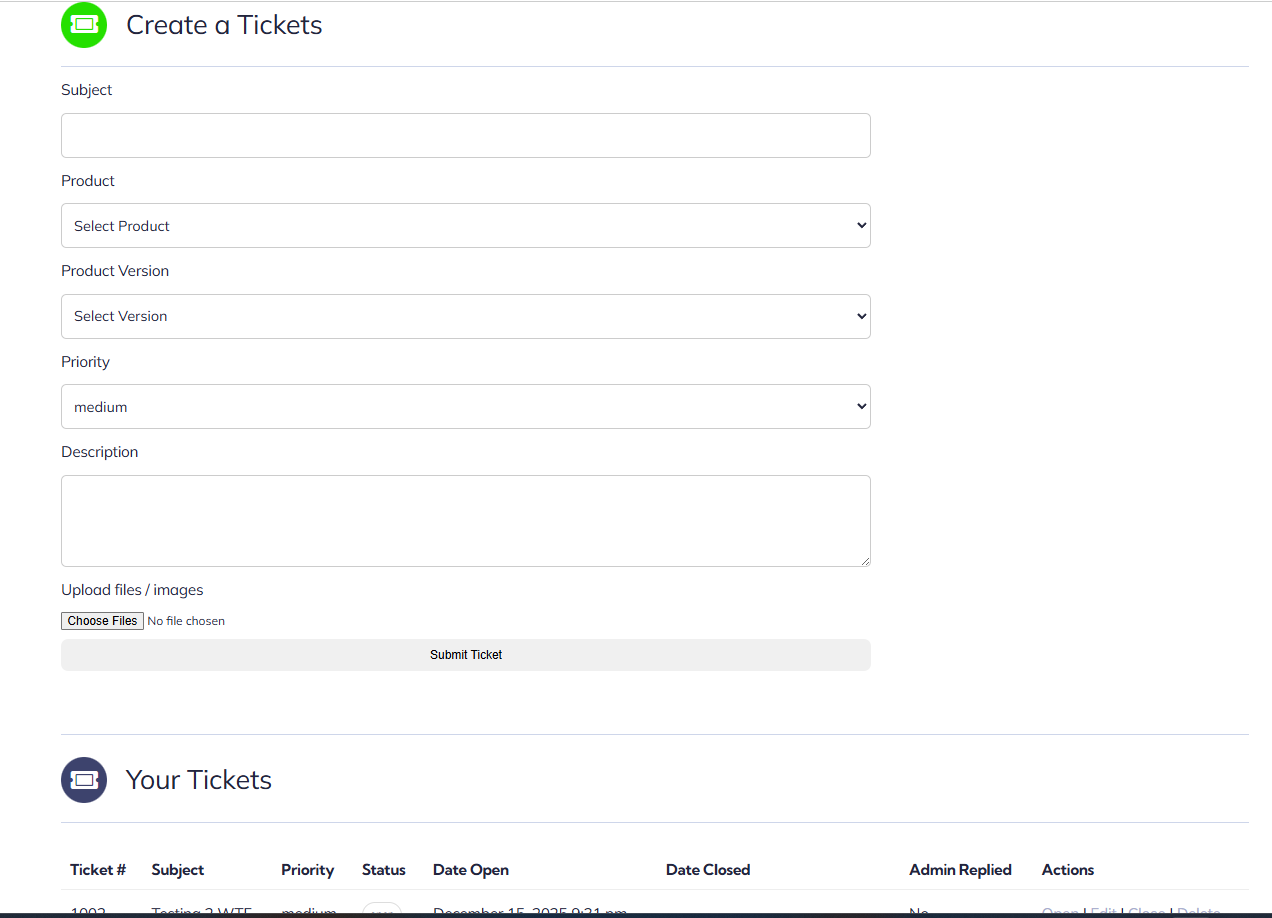Click the Priority column header in tickets table

click(307, 870)
